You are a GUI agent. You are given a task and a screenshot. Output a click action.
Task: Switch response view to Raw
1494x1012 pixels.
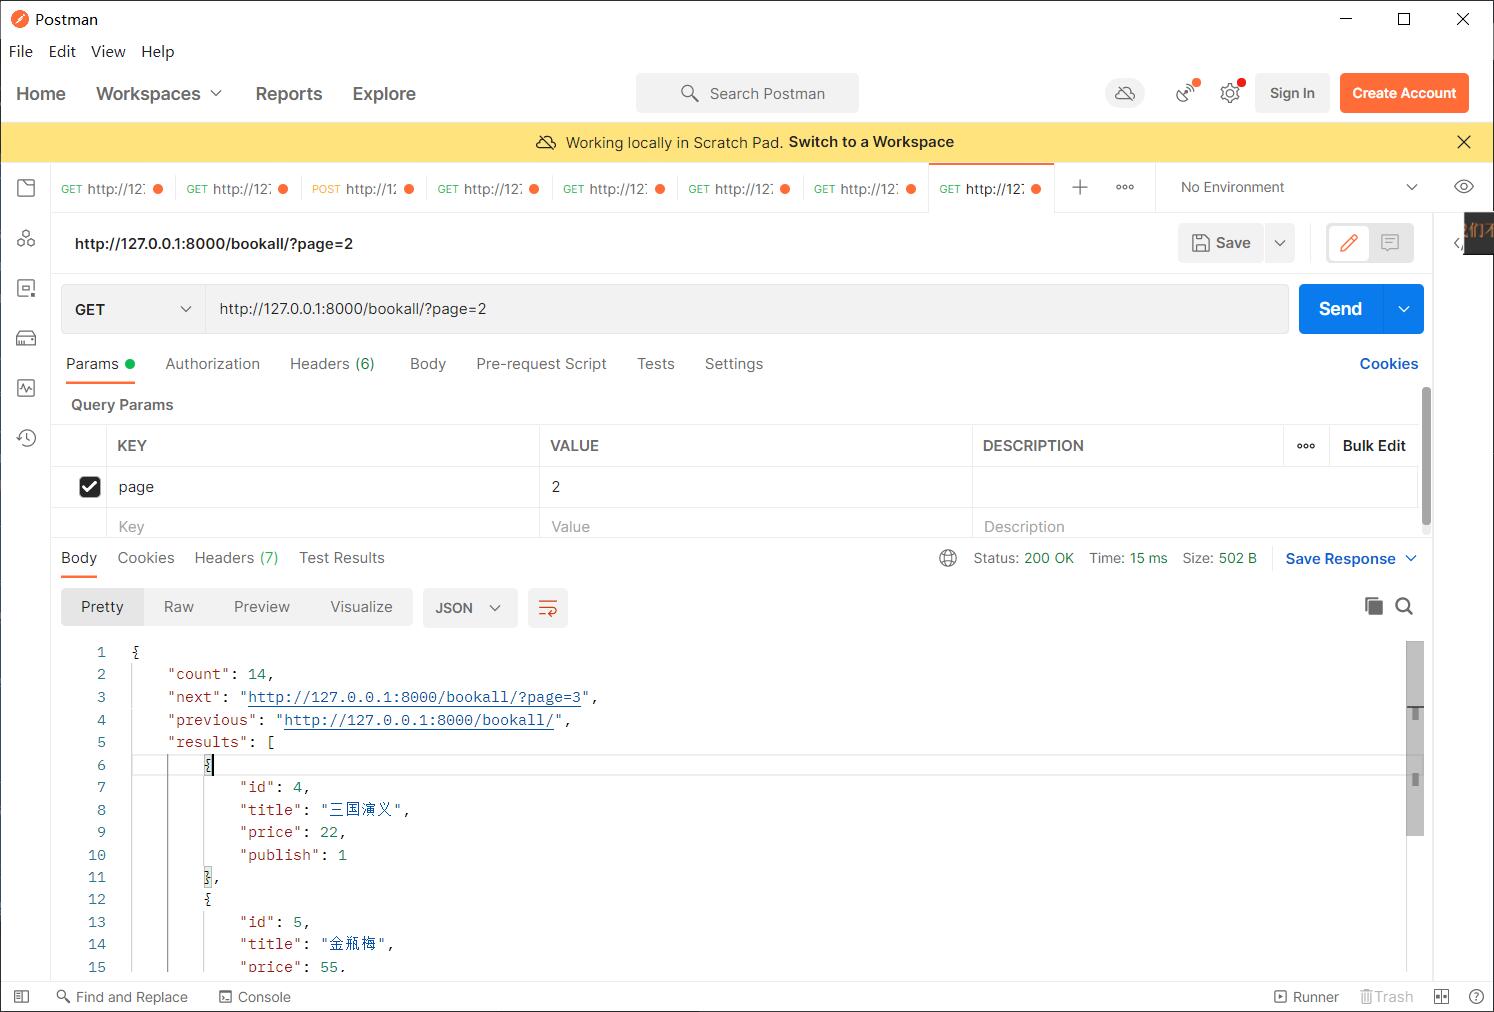point(179,607)
